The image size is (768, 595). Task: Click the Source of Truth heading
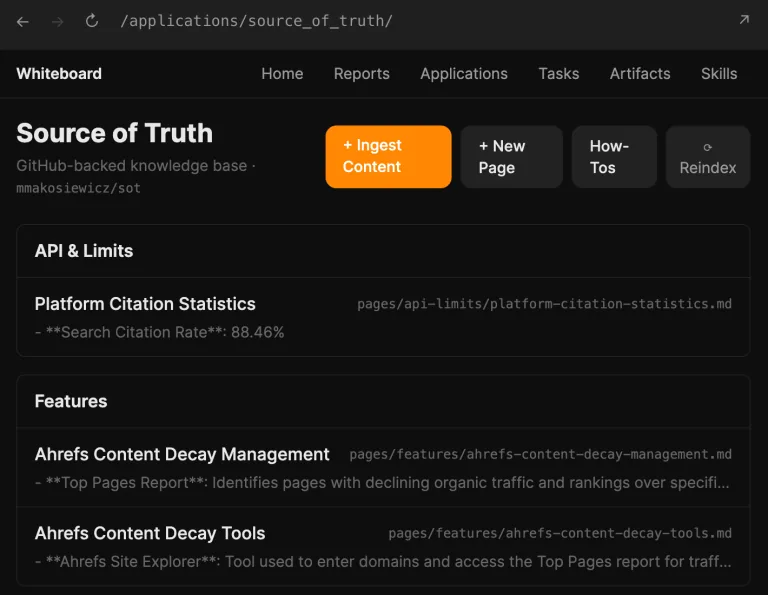click(115, 133)
